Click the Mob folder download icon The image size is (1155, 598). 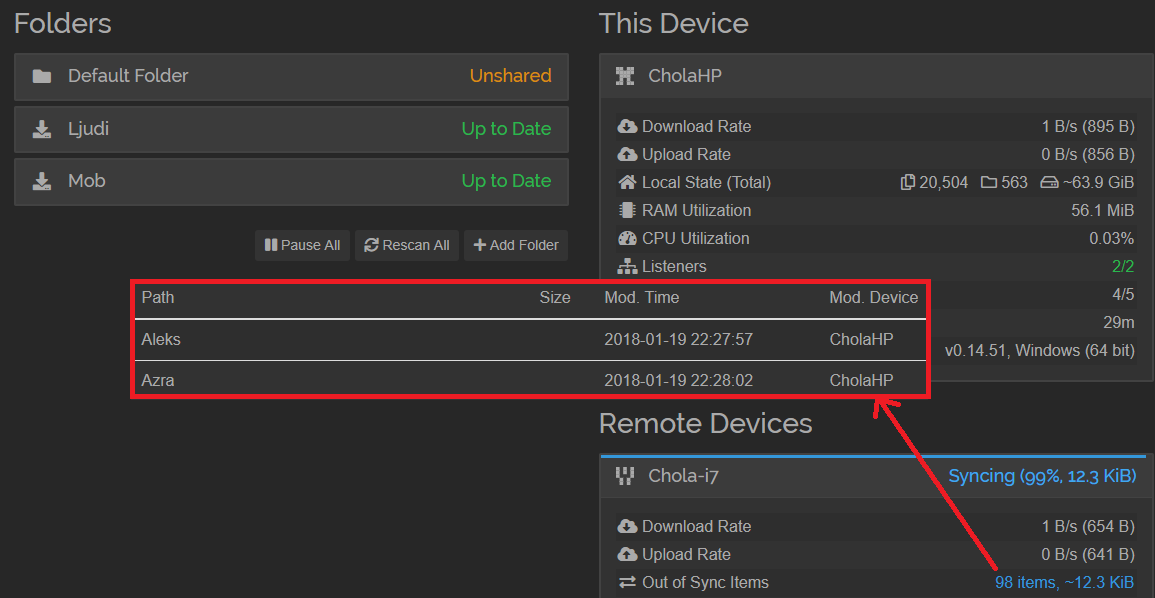(42, 181)
